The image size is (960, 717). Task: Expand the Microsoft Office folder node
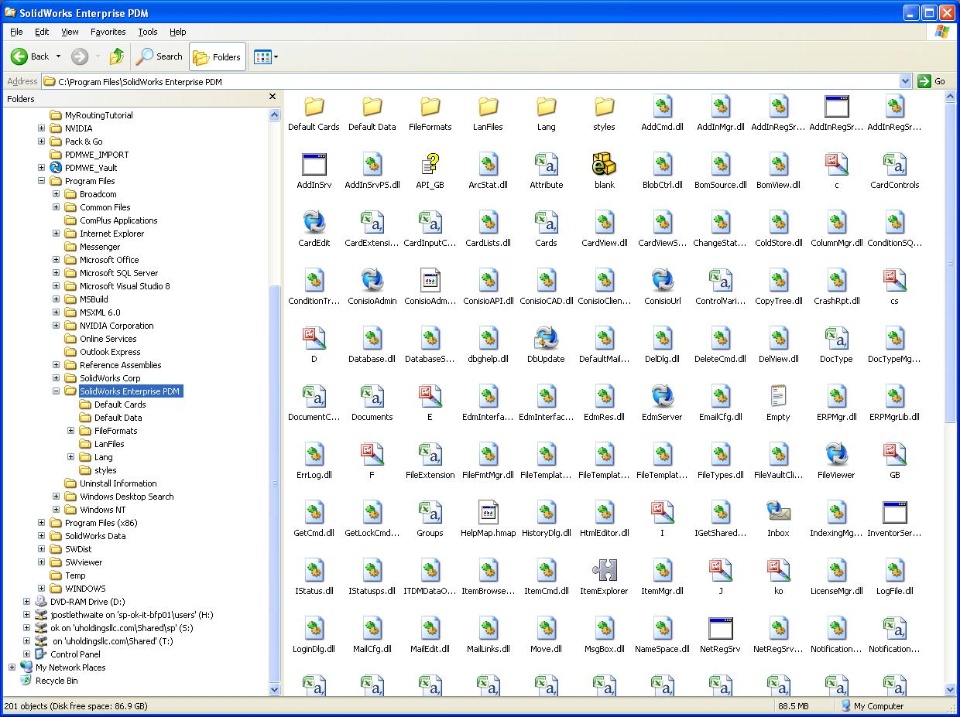pyautogui.click(x=56, y=260)
